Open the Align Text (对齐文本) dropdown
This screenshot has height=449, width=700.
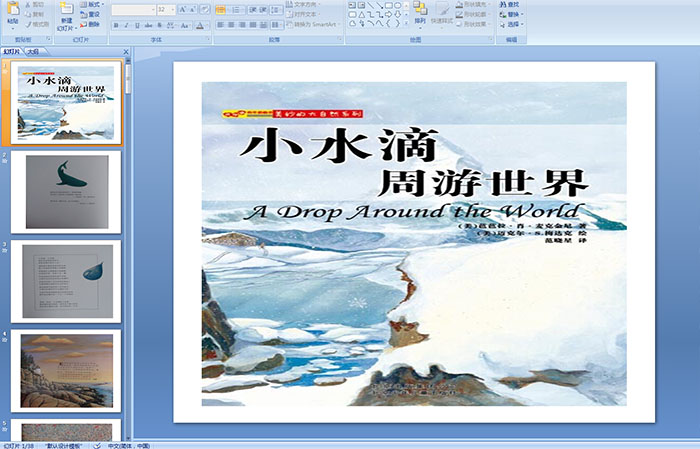click(303, 14)
